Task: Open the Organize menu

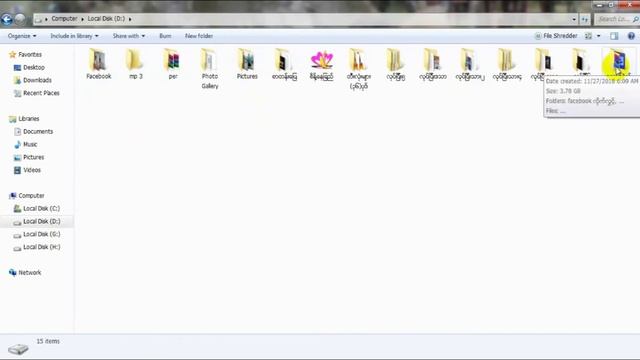Action: 22,36
